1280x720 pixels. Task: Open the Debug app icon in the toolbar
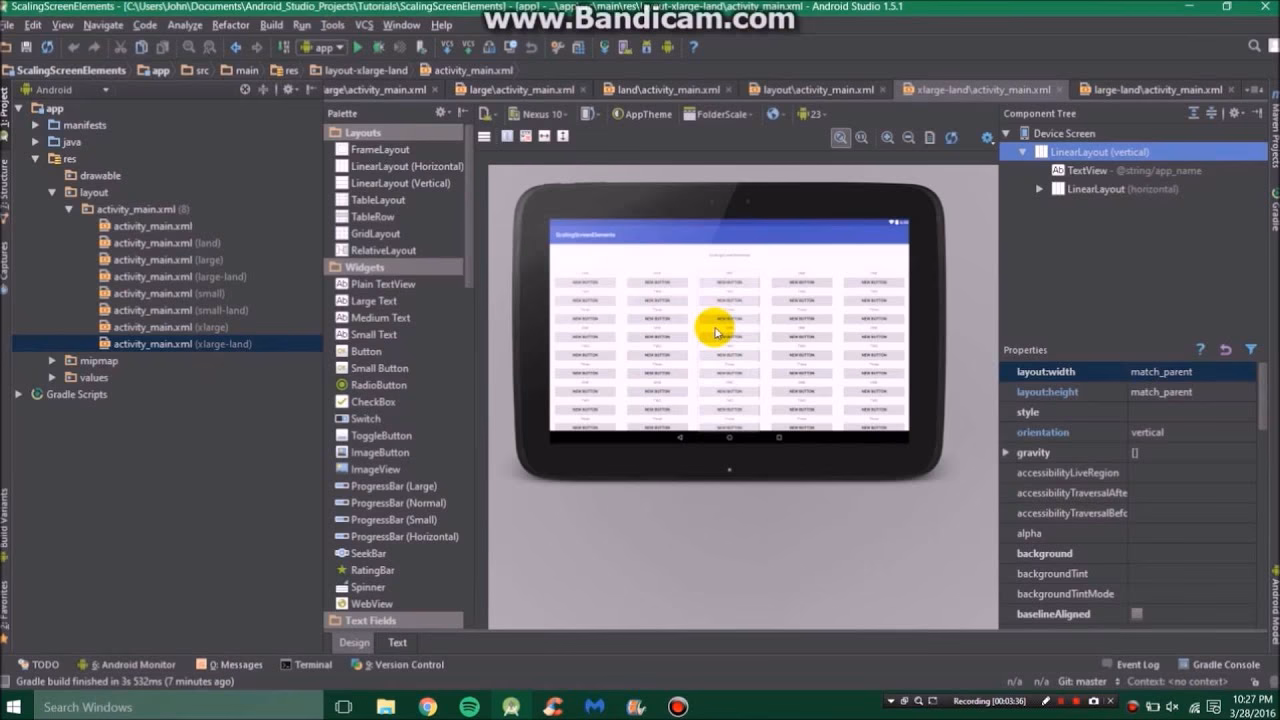pos(377,45)
